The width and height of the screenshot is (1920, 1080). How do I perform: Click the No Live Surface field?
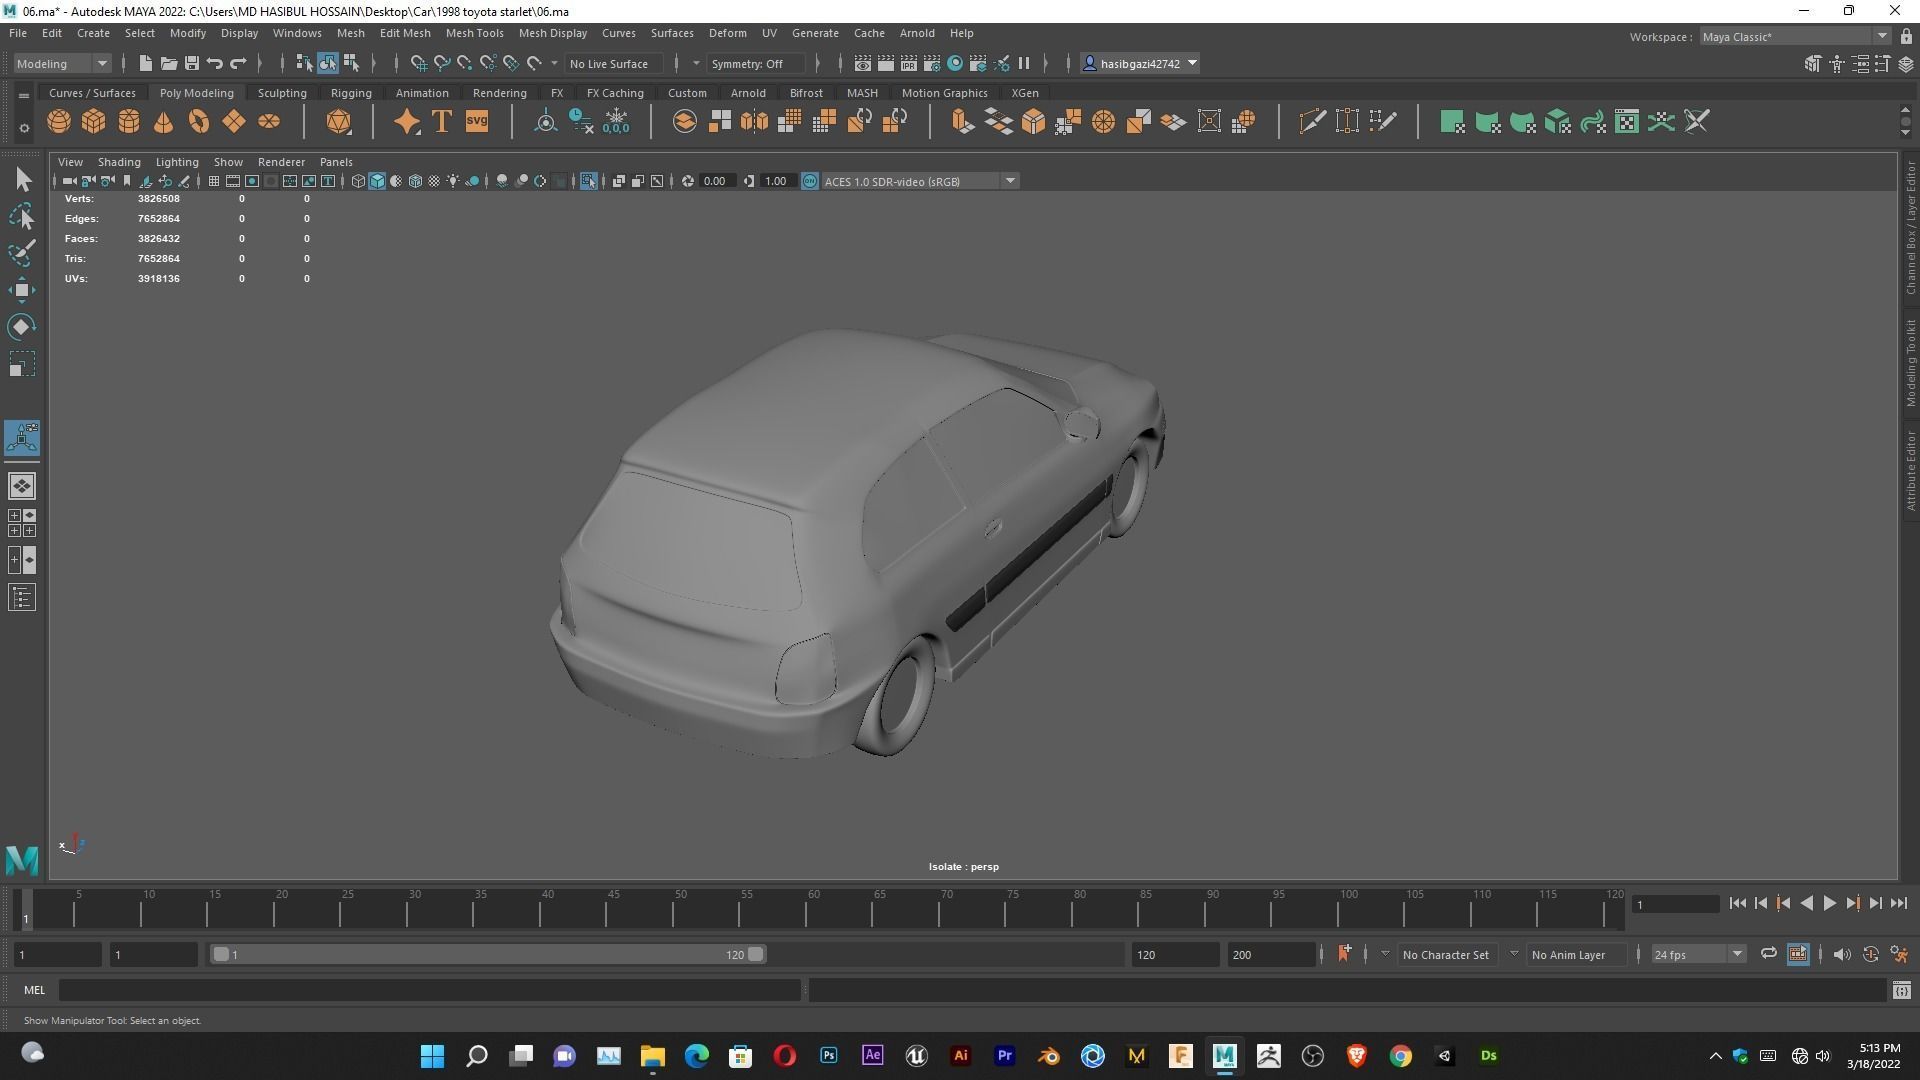(613, 63)
